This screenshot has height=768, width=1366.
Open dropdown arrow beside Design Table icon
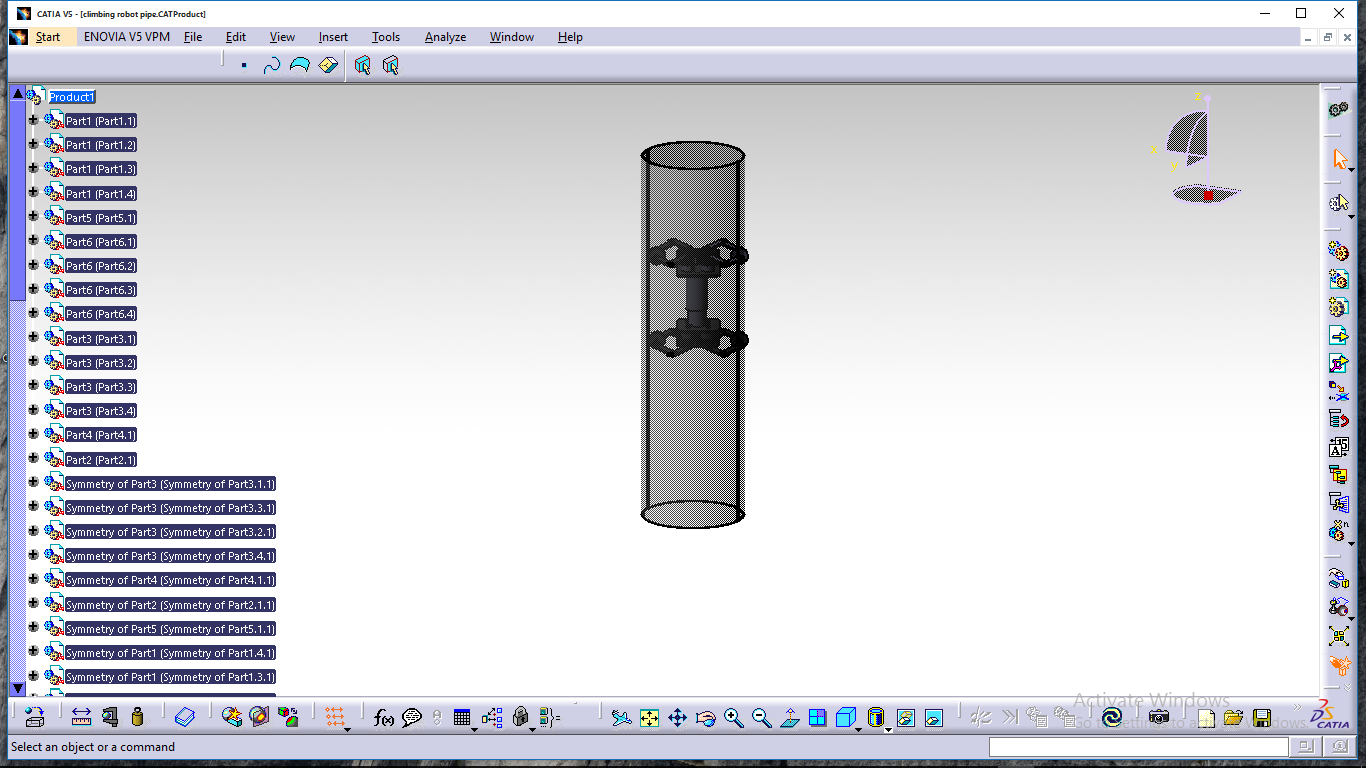tap(474, 728)
